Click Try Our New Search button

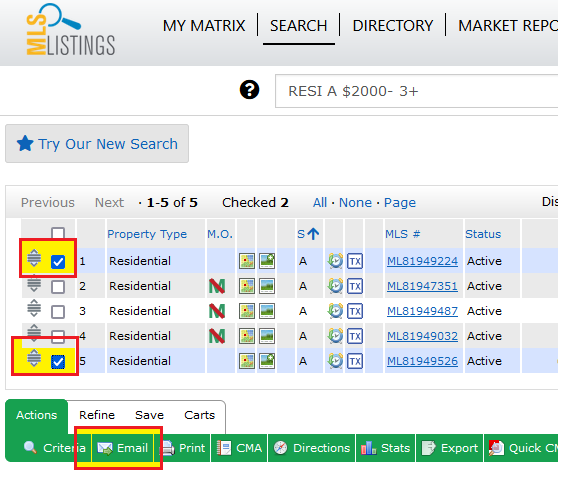[x=97, y=144]
